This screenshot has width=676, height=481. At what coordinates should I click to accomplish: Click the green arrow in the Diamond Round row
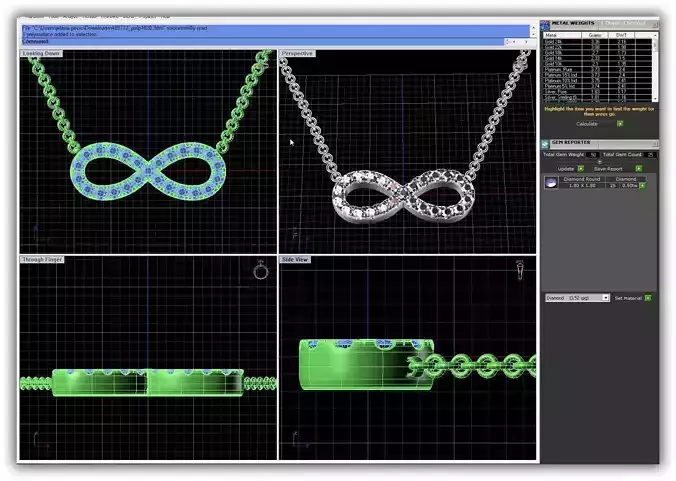(x=642, y=185)
